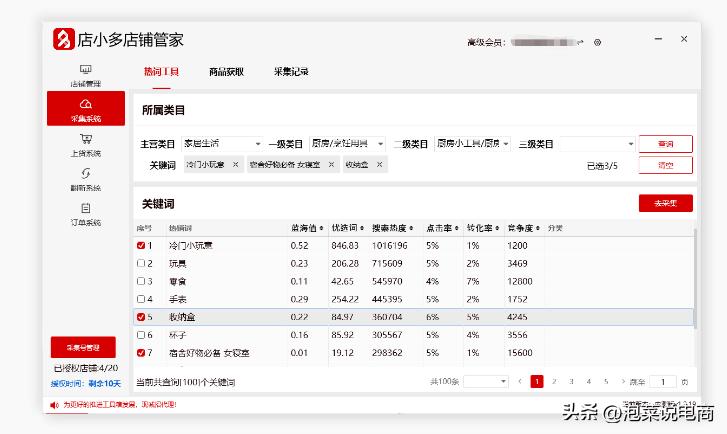Open 店铺管理 in the sidebar
Screen dimensions: 727x434
tap(86, 76)
